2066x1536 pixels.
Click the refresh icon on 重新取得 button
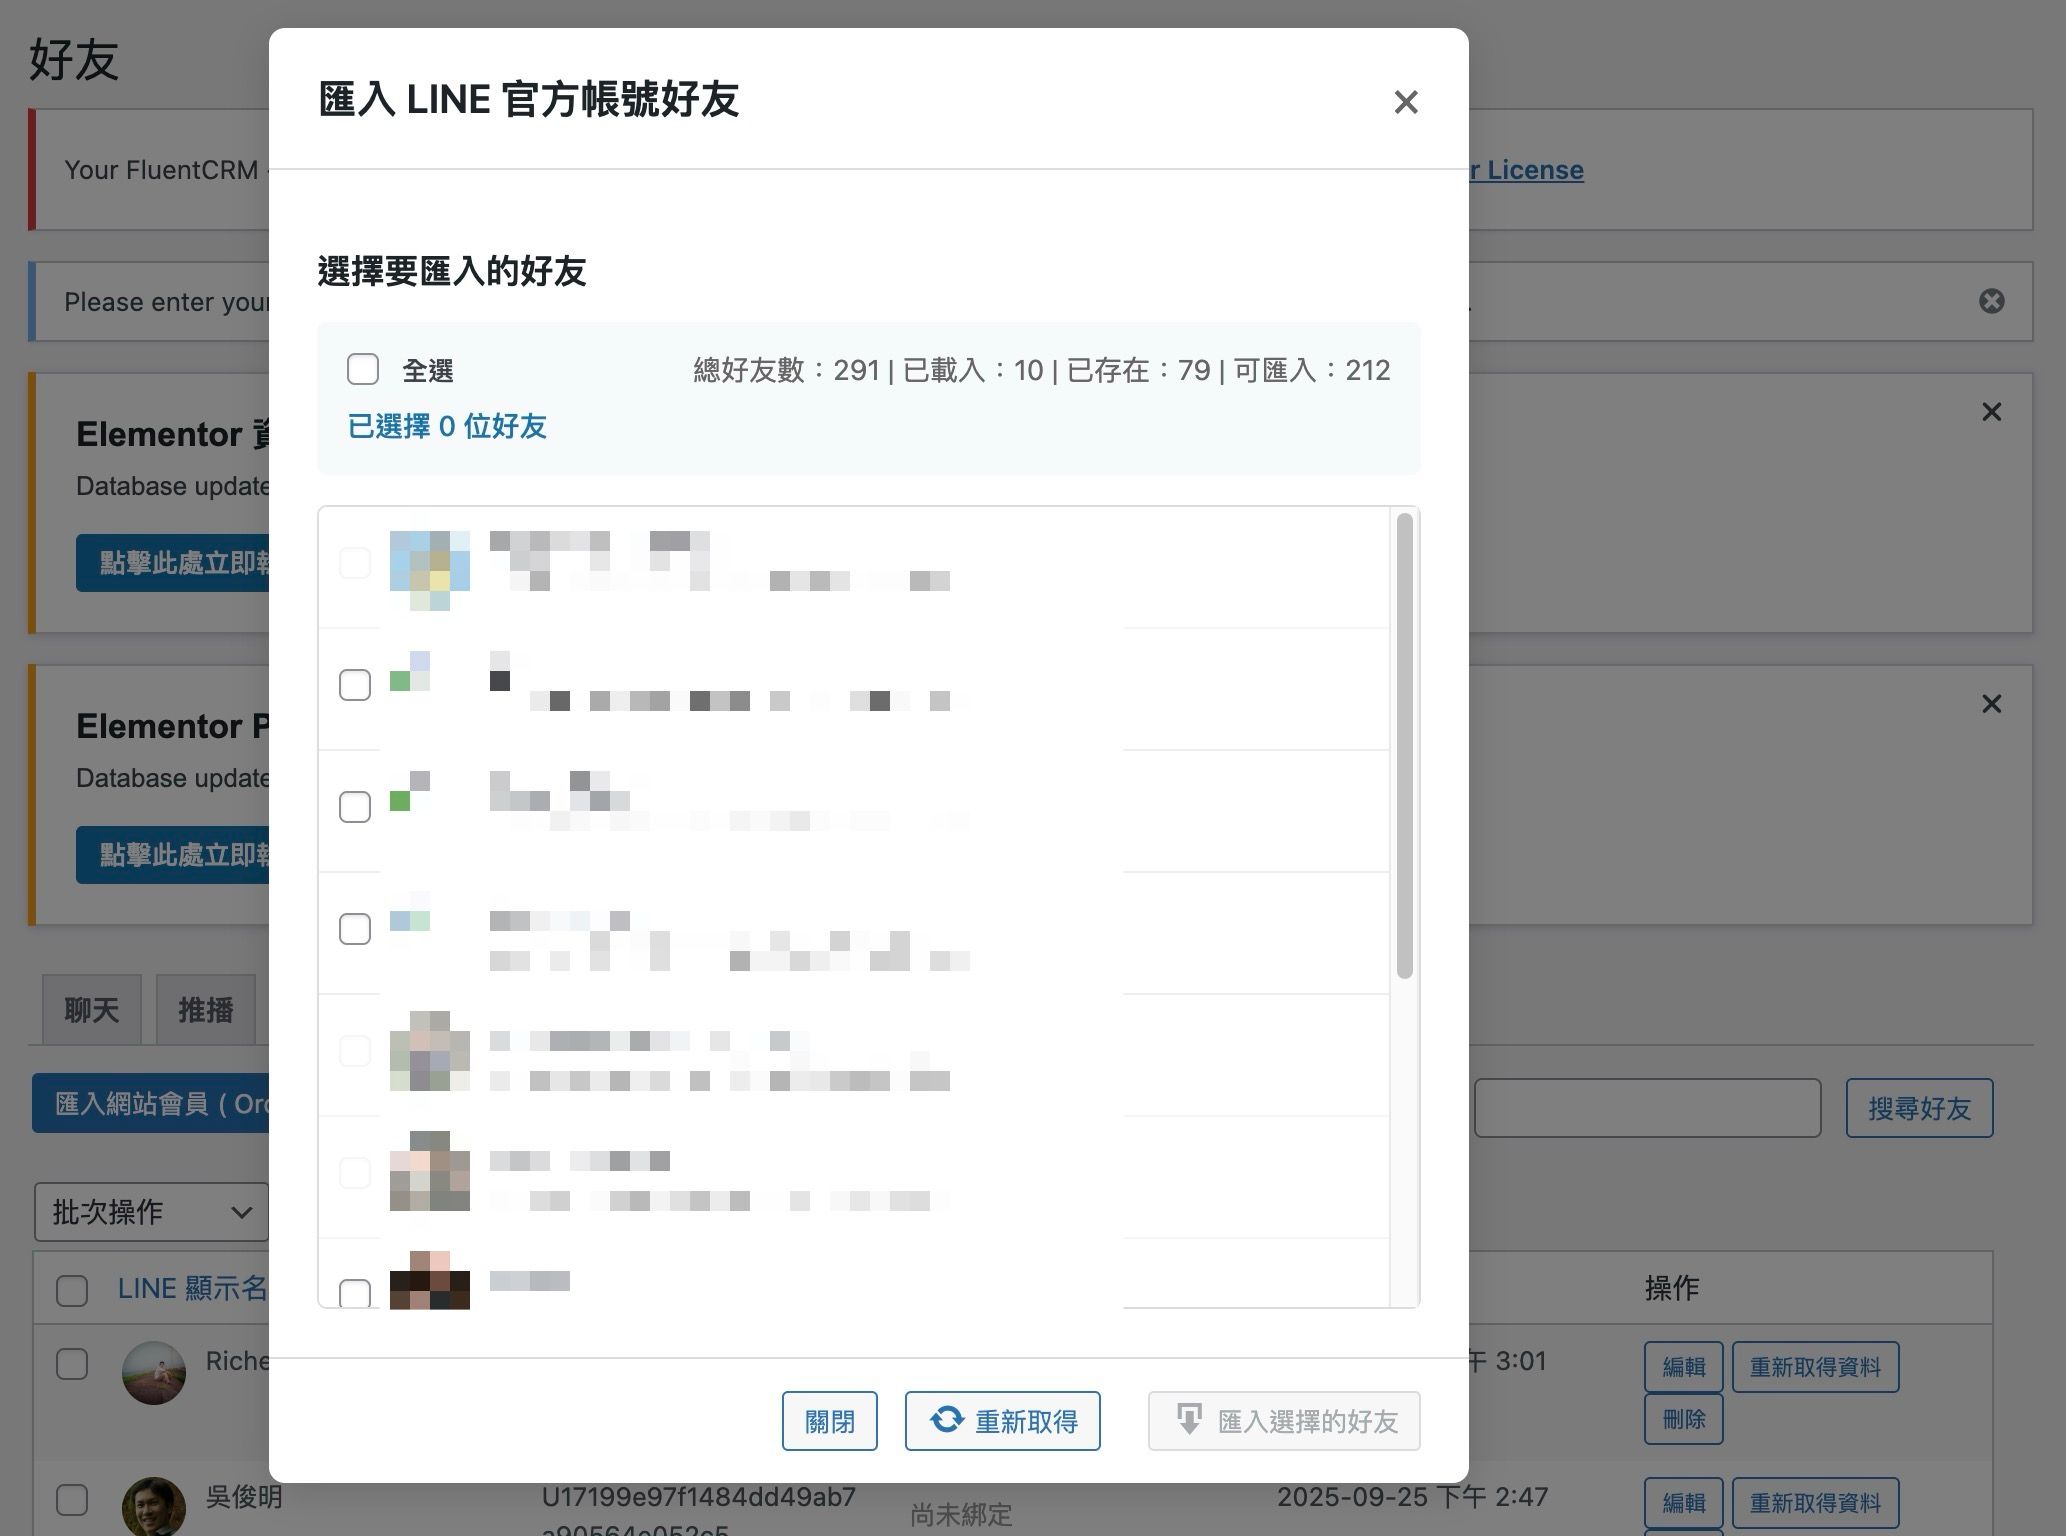tap(946, 1420)
